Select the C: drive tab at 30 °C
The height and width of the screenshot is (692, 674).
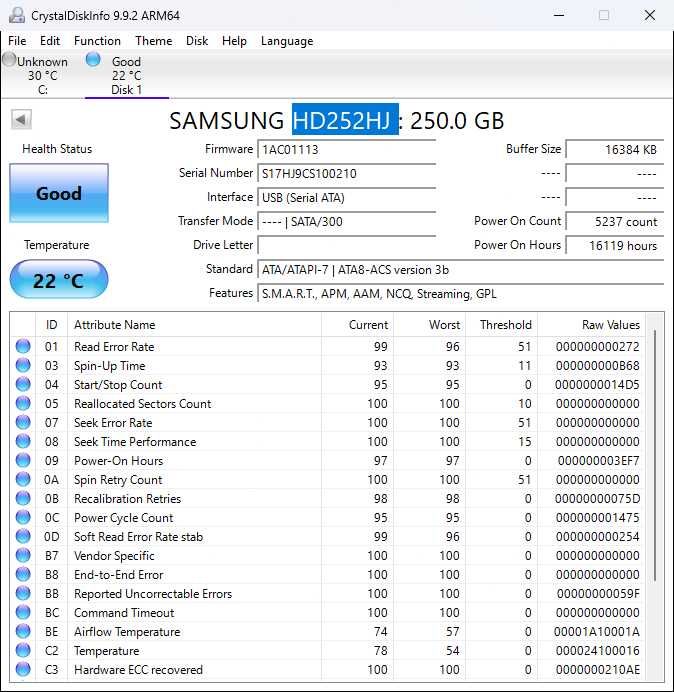[42, 75]
